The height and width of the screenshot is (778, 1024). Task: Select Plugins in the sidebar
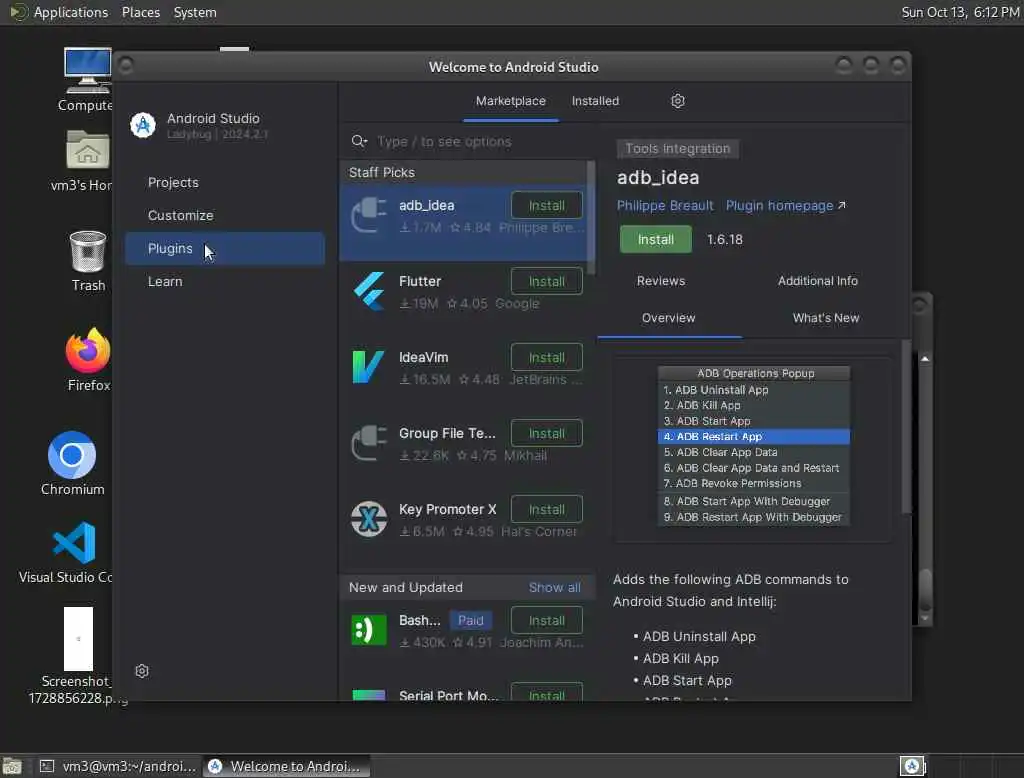225,249
